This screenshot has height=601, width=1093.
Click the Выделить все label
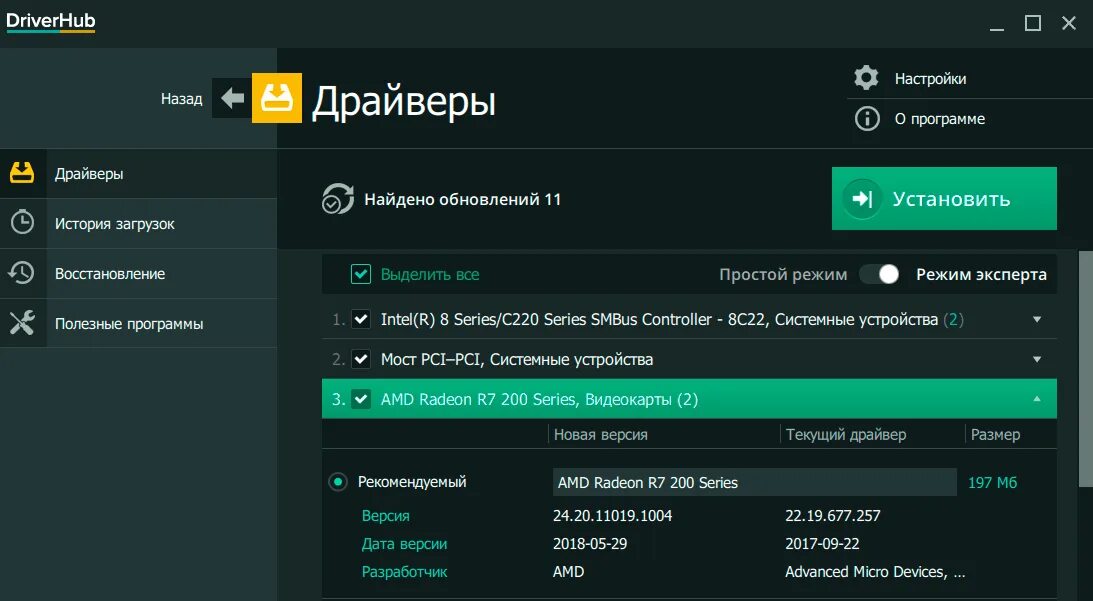click(429, 275)
